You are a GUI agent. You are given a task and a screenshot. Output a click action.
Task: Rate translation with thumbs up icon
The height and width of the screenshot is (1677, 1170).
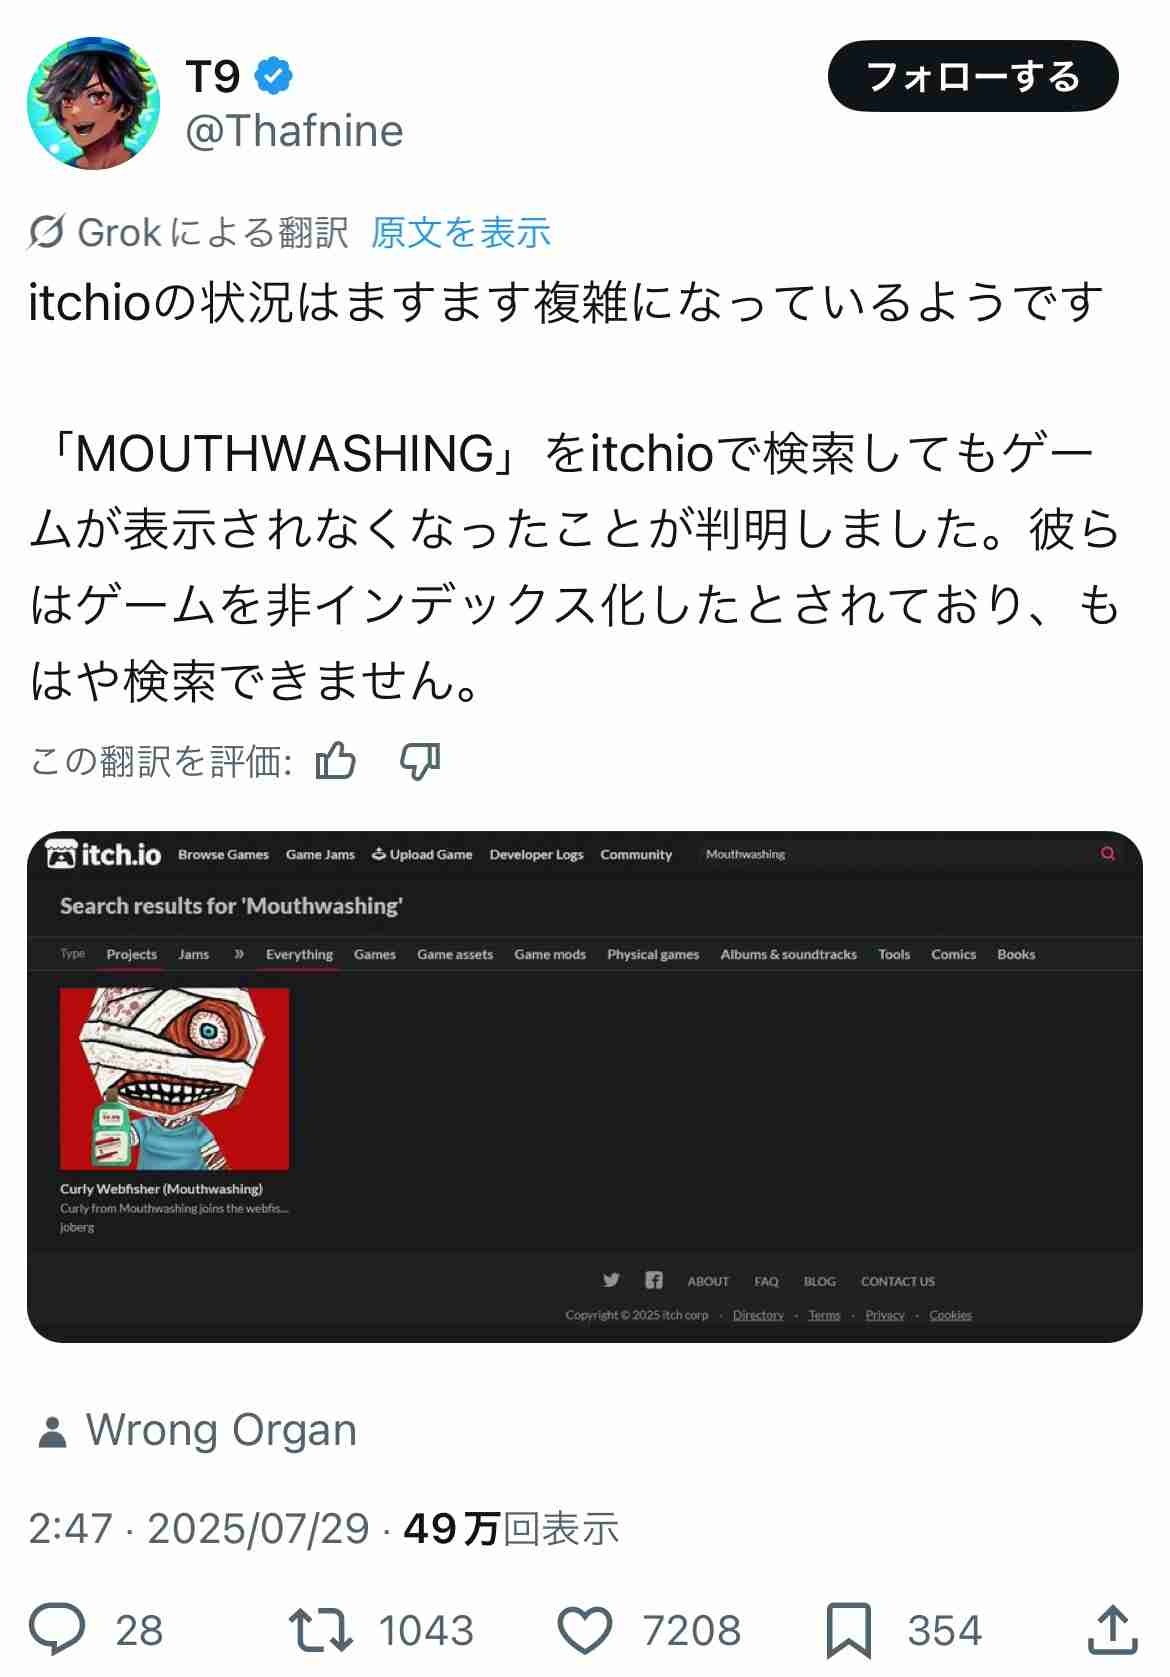tap(336, 761)
